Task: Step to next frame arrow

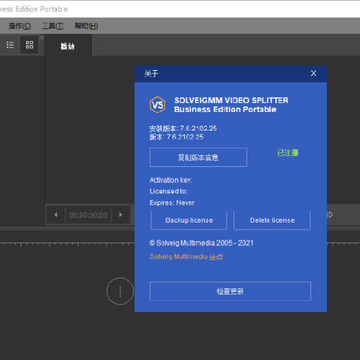Action: (x=121, y=215)
